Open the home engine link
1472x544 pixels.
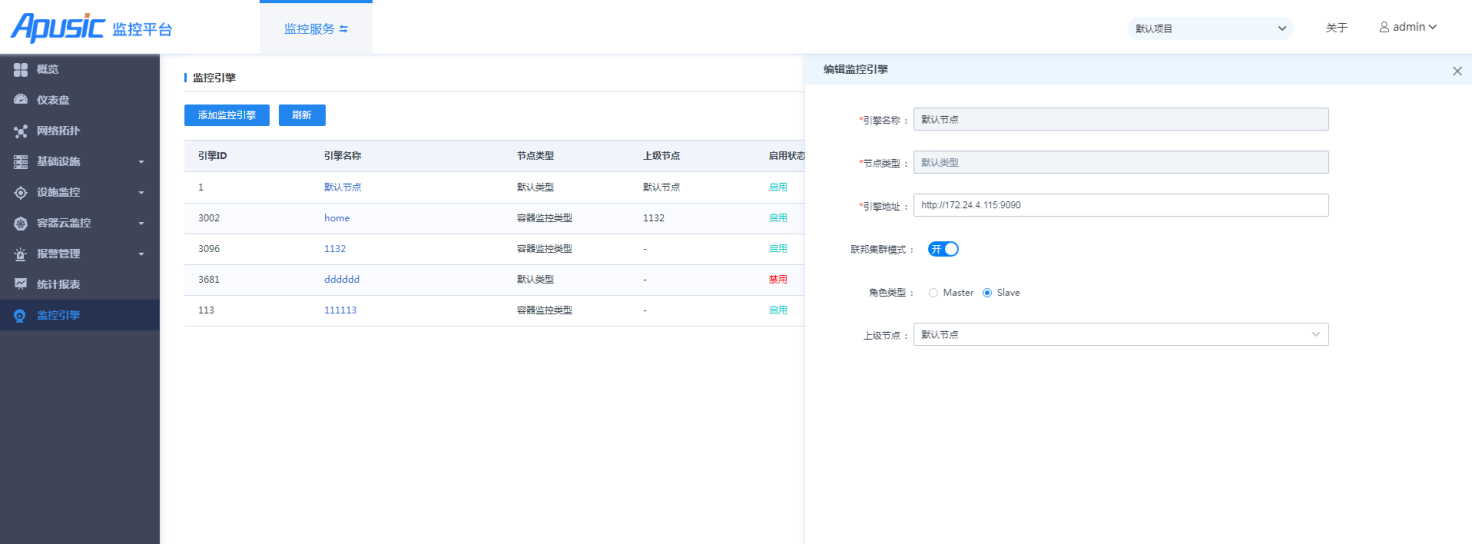pos(337,218)
